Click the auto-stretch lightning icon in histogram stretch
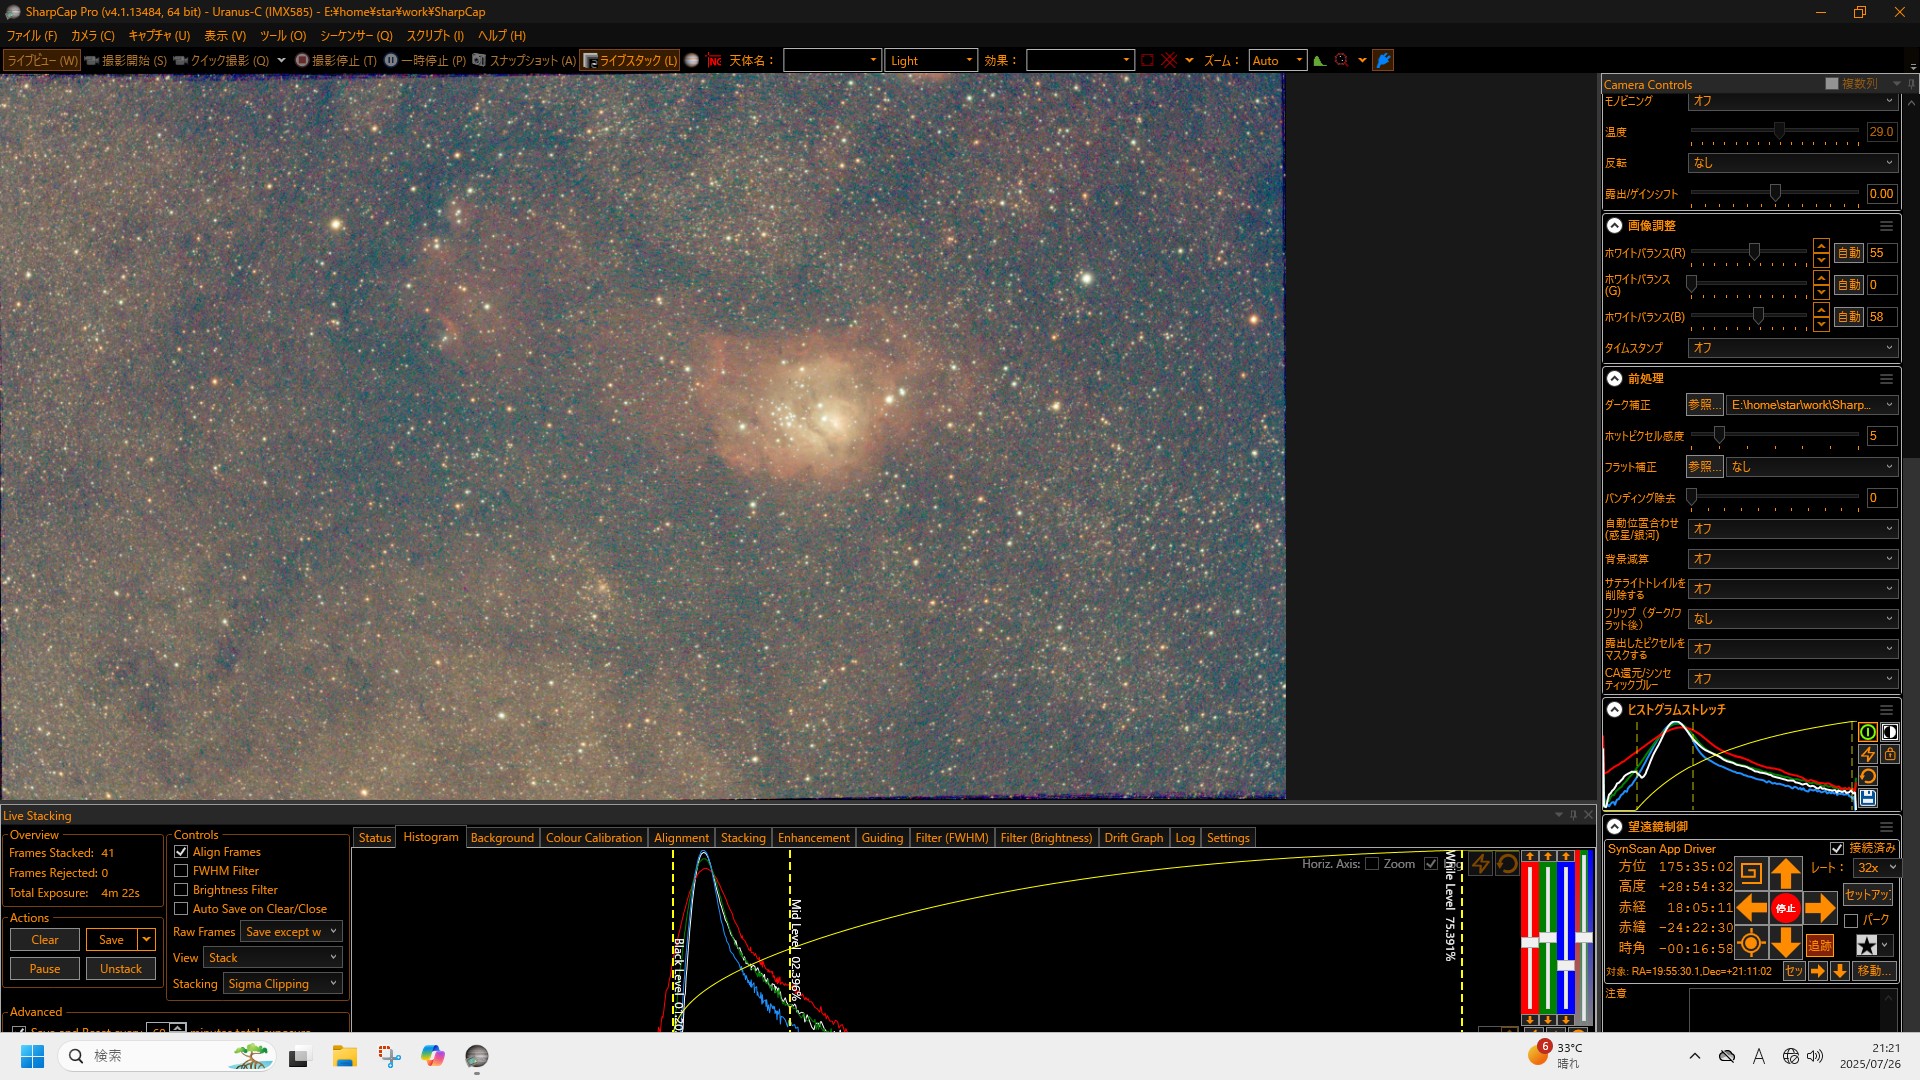Screen dimensions: 1920x1080 pos(1867,754)
